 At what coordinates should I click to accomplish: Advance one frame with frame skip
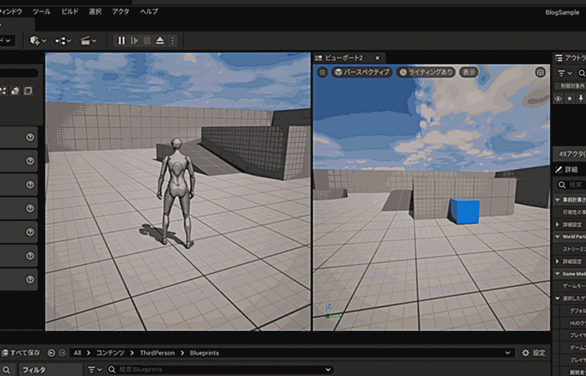coord(135,41)
